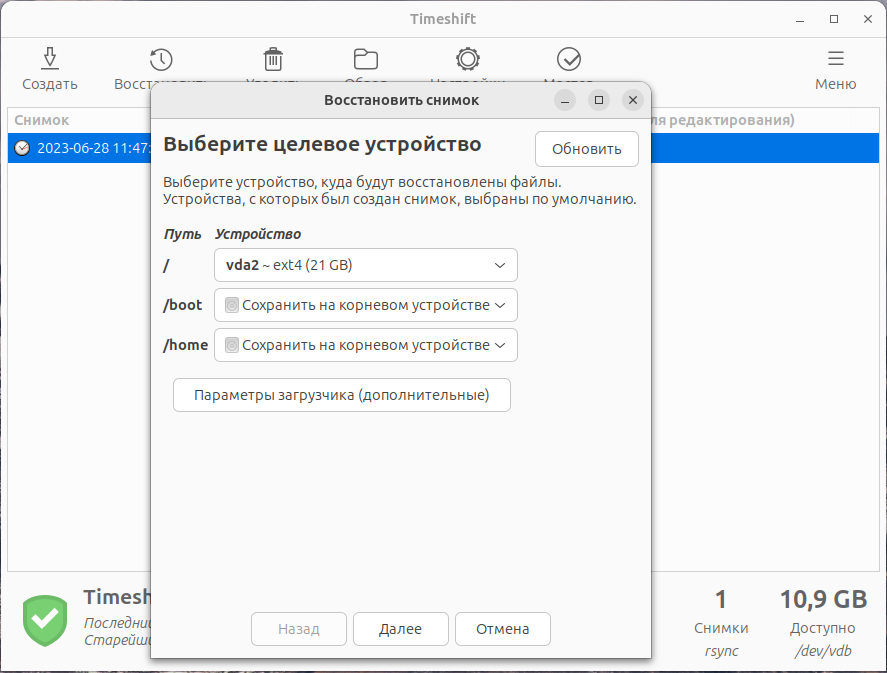Viewport: 887px width, 673px height.
Task: Open settings via the gear icon in toolbar
Action: [x=468, y=59]
